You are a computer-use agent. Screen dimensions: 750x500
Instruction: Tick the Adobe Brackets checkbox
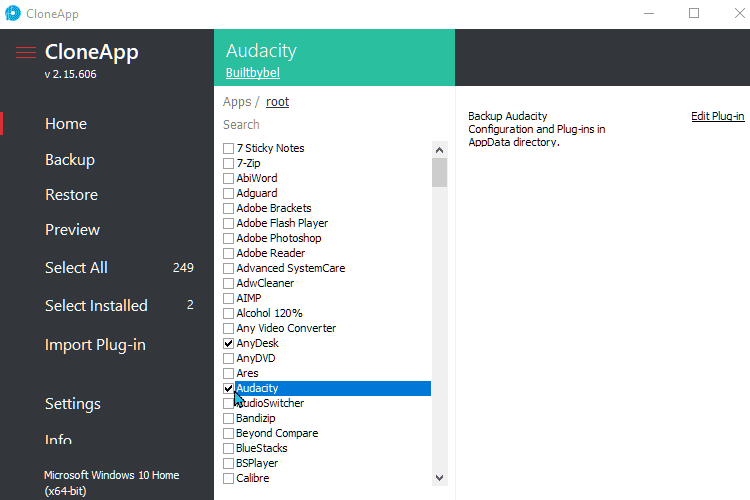tap(229, 209)
